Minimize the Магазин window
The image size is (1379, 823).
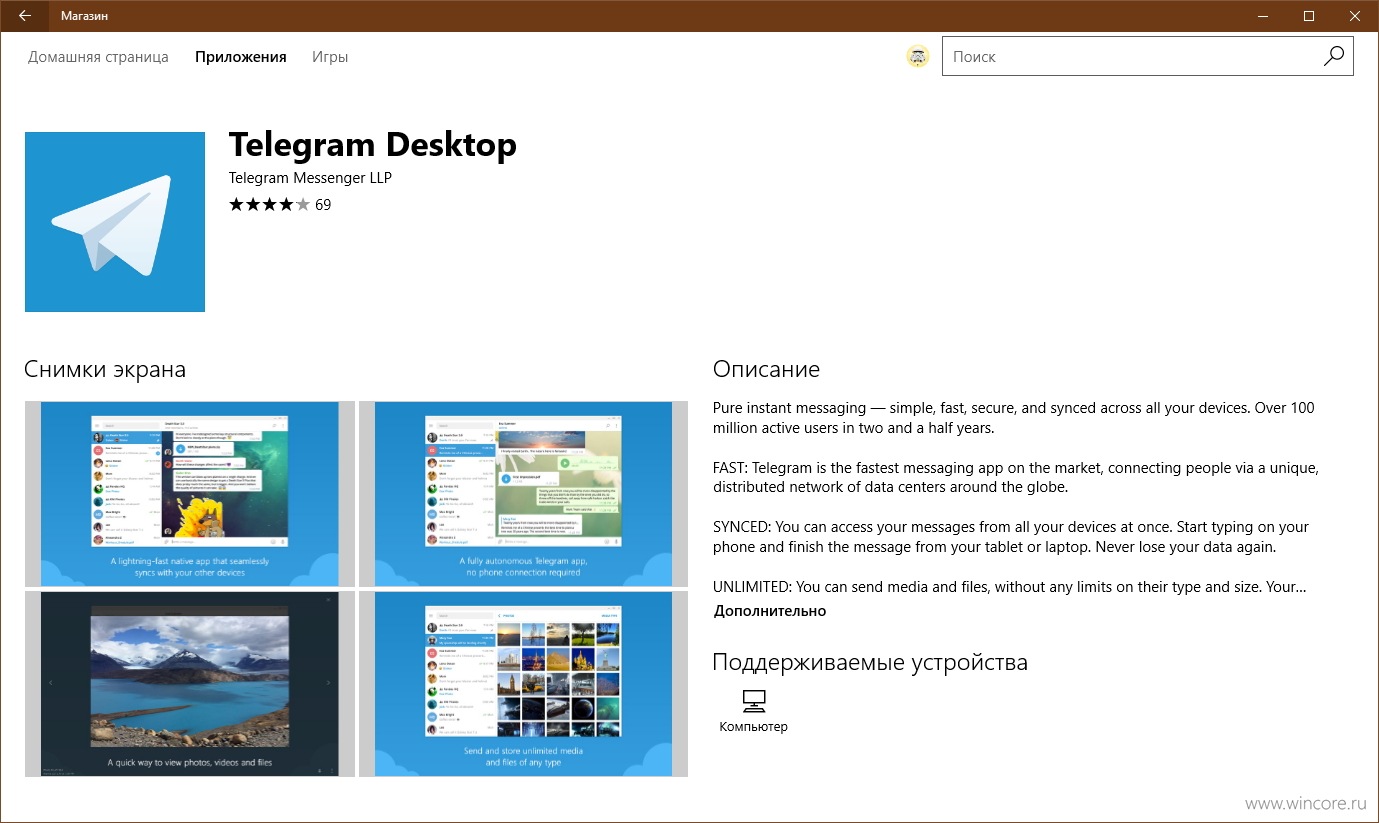pos(1263,16)
